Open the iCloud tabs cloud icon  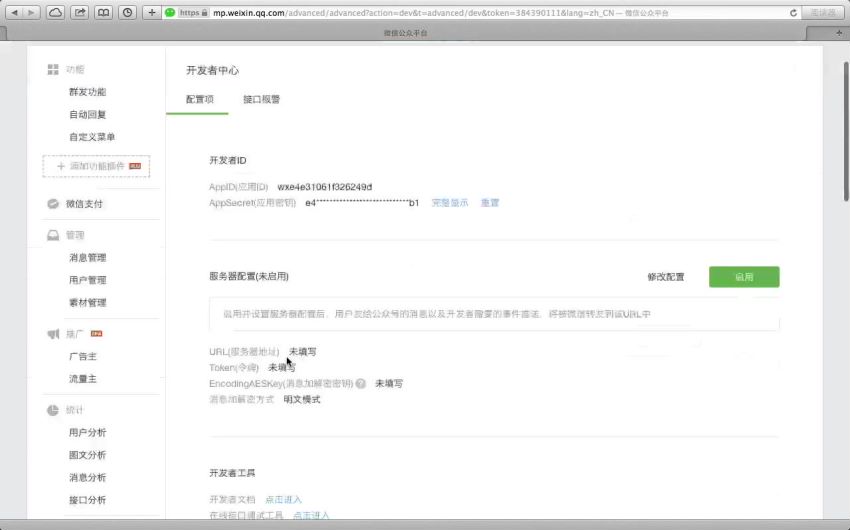point(55,12)
